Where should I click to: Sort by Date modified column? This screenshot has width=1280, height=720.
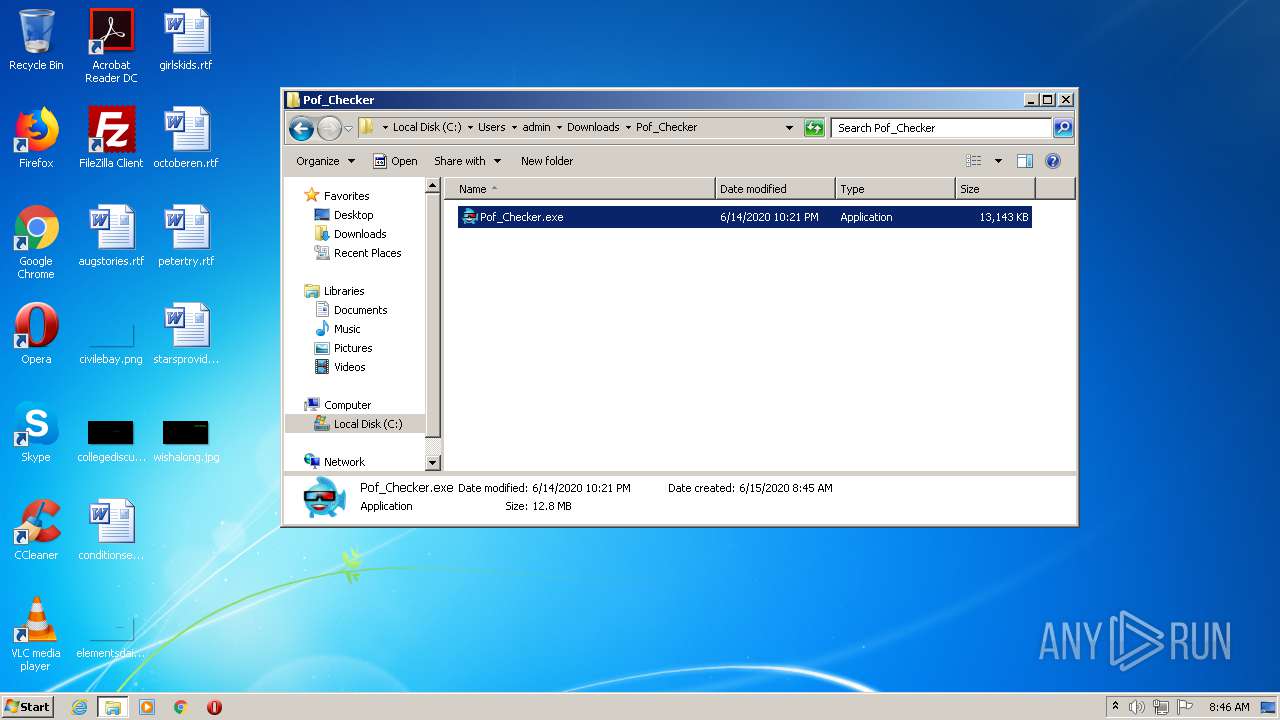pos(776,189)
